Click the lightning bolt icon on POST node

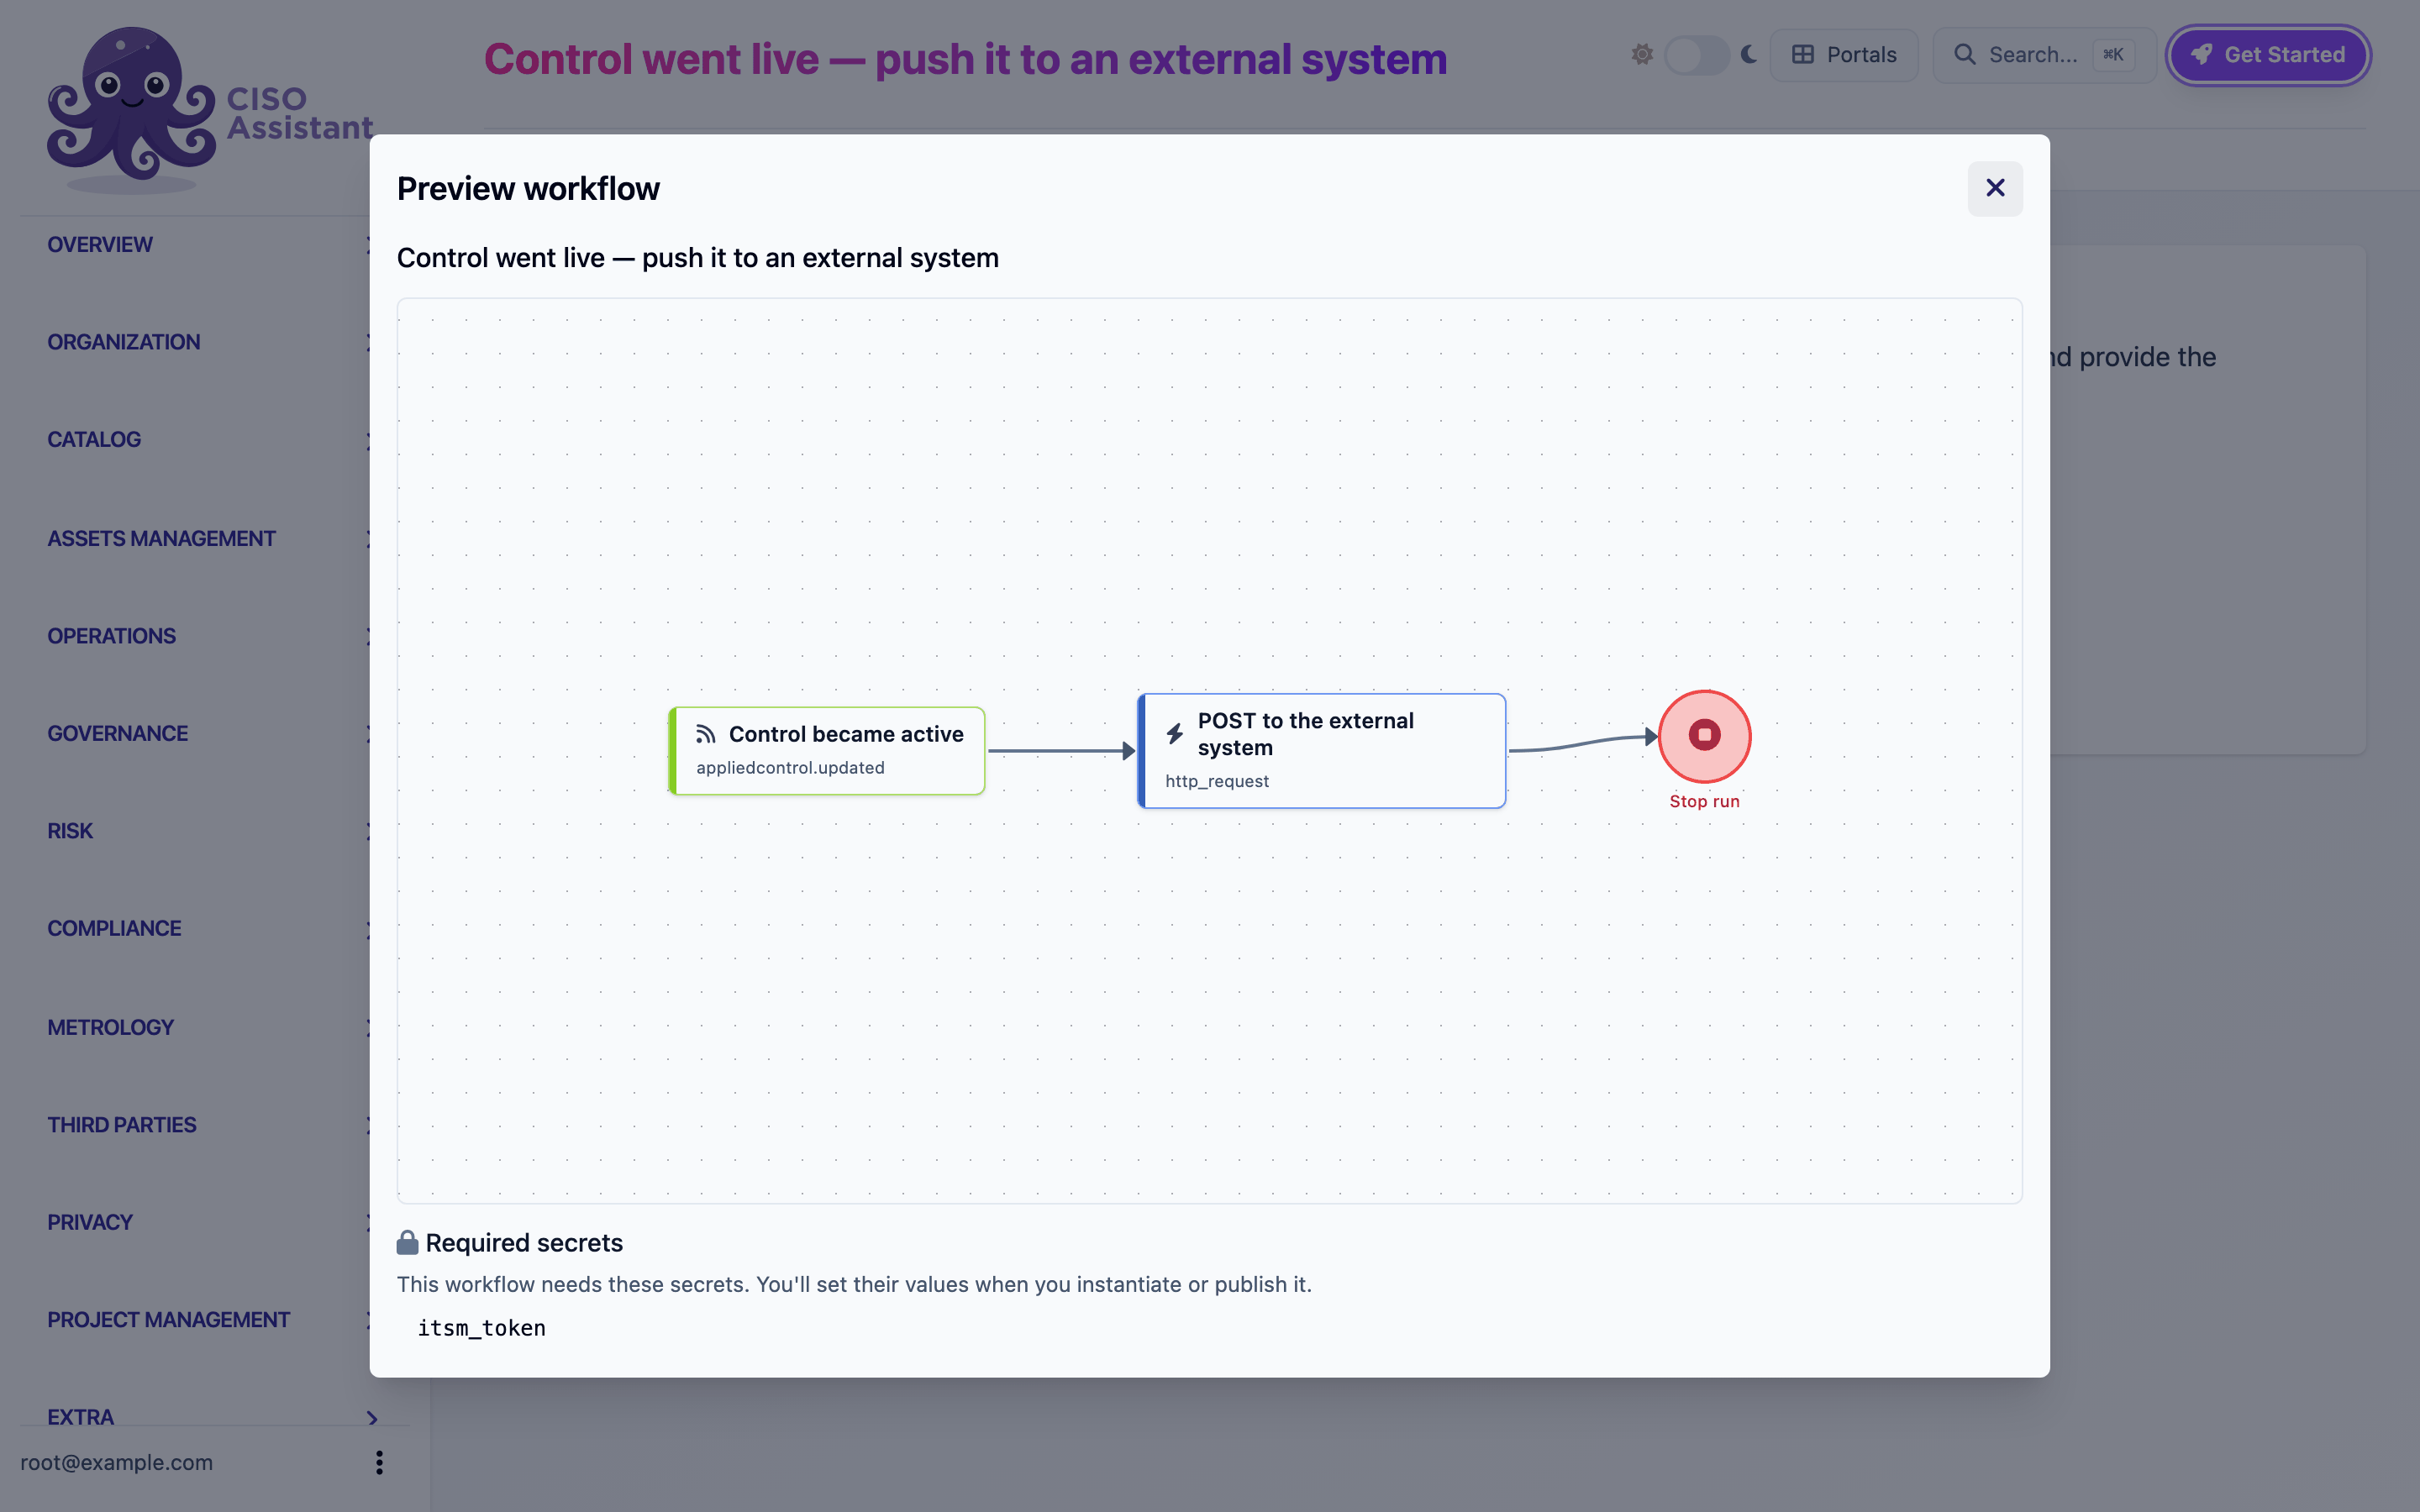click(x=1176, y=734)
